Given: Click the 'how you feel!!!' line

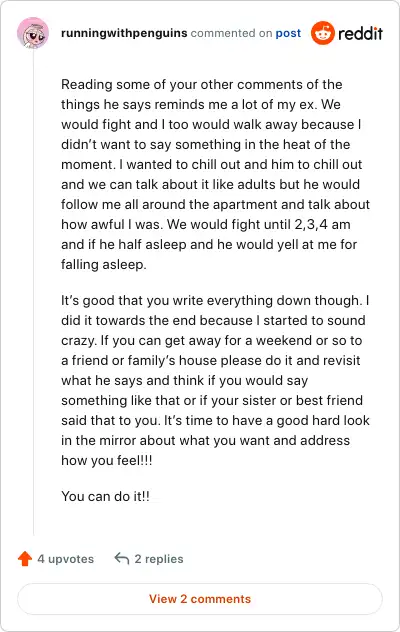Looking at the screenshot, I should [106, 460].
